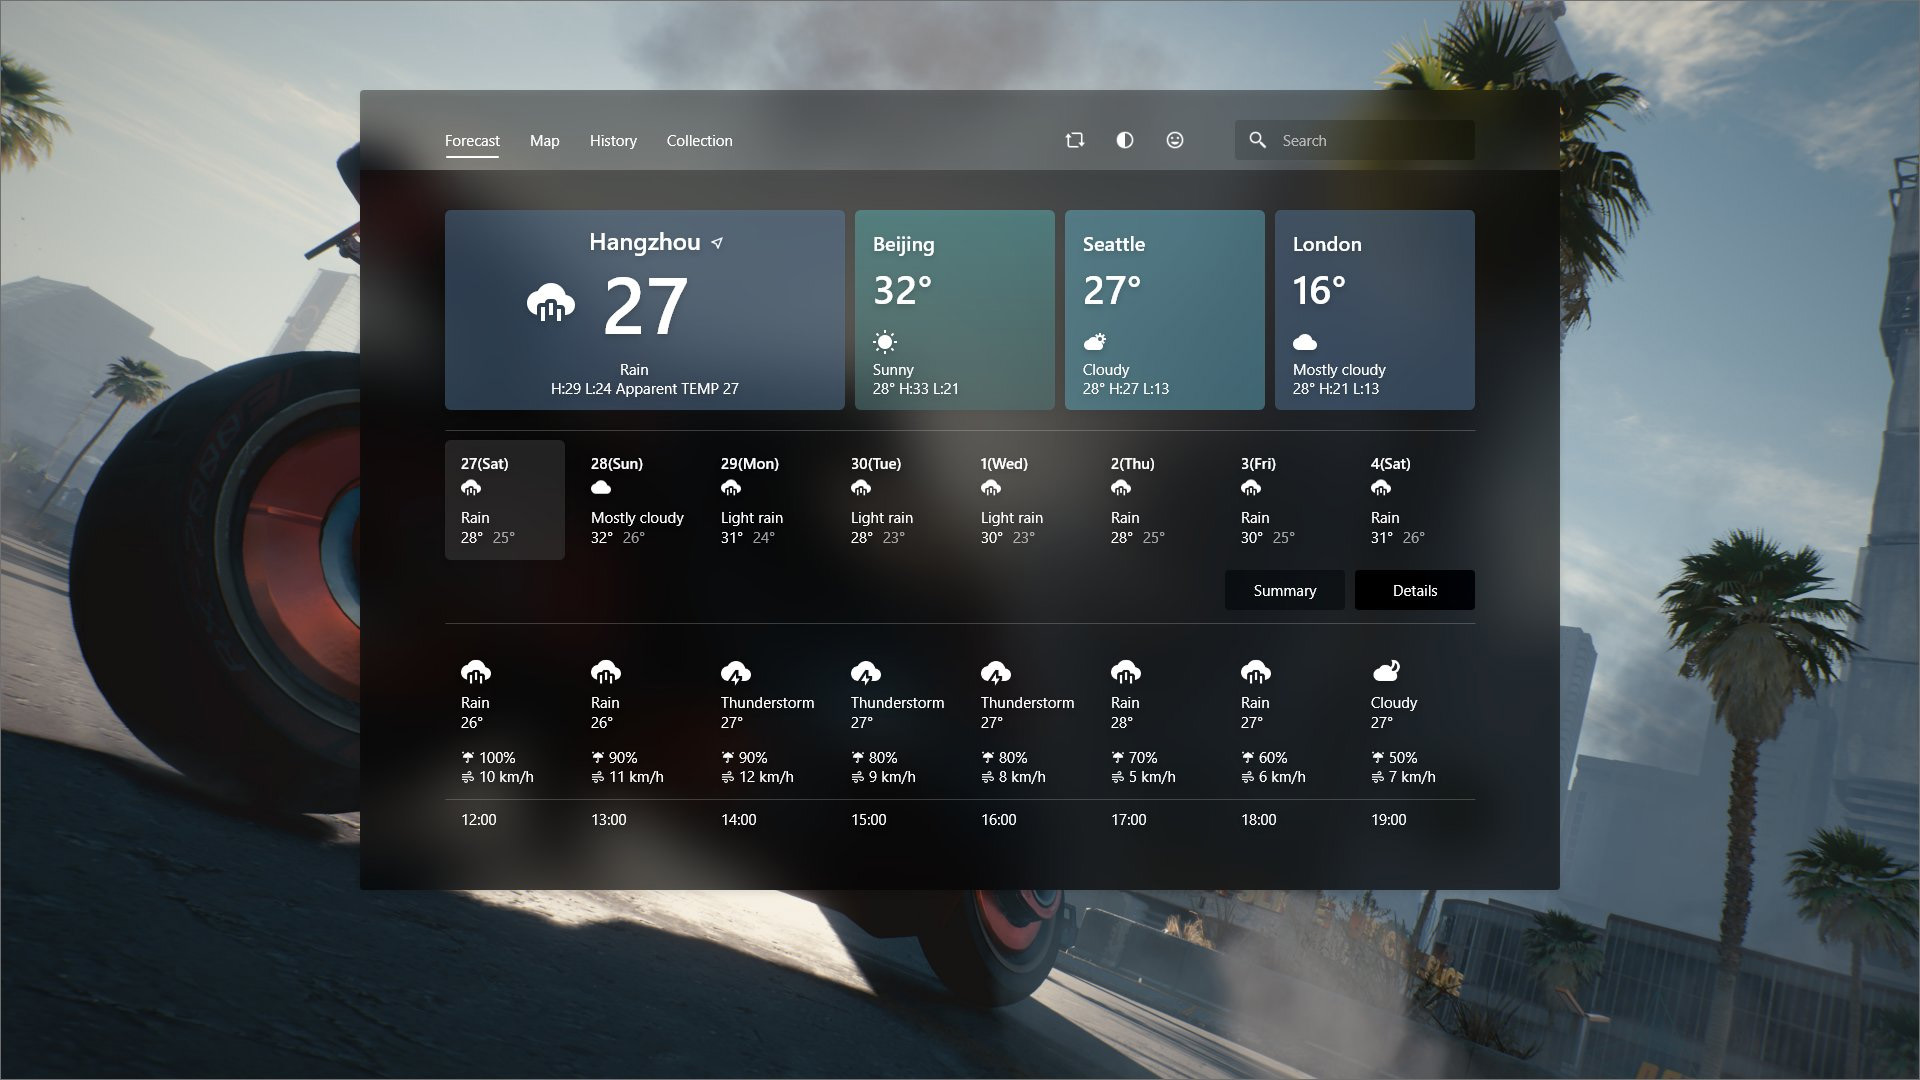Click the contrast toggle icon
The height and width of the screenshot is (1080, 1920).
(x=1124, y=140)
